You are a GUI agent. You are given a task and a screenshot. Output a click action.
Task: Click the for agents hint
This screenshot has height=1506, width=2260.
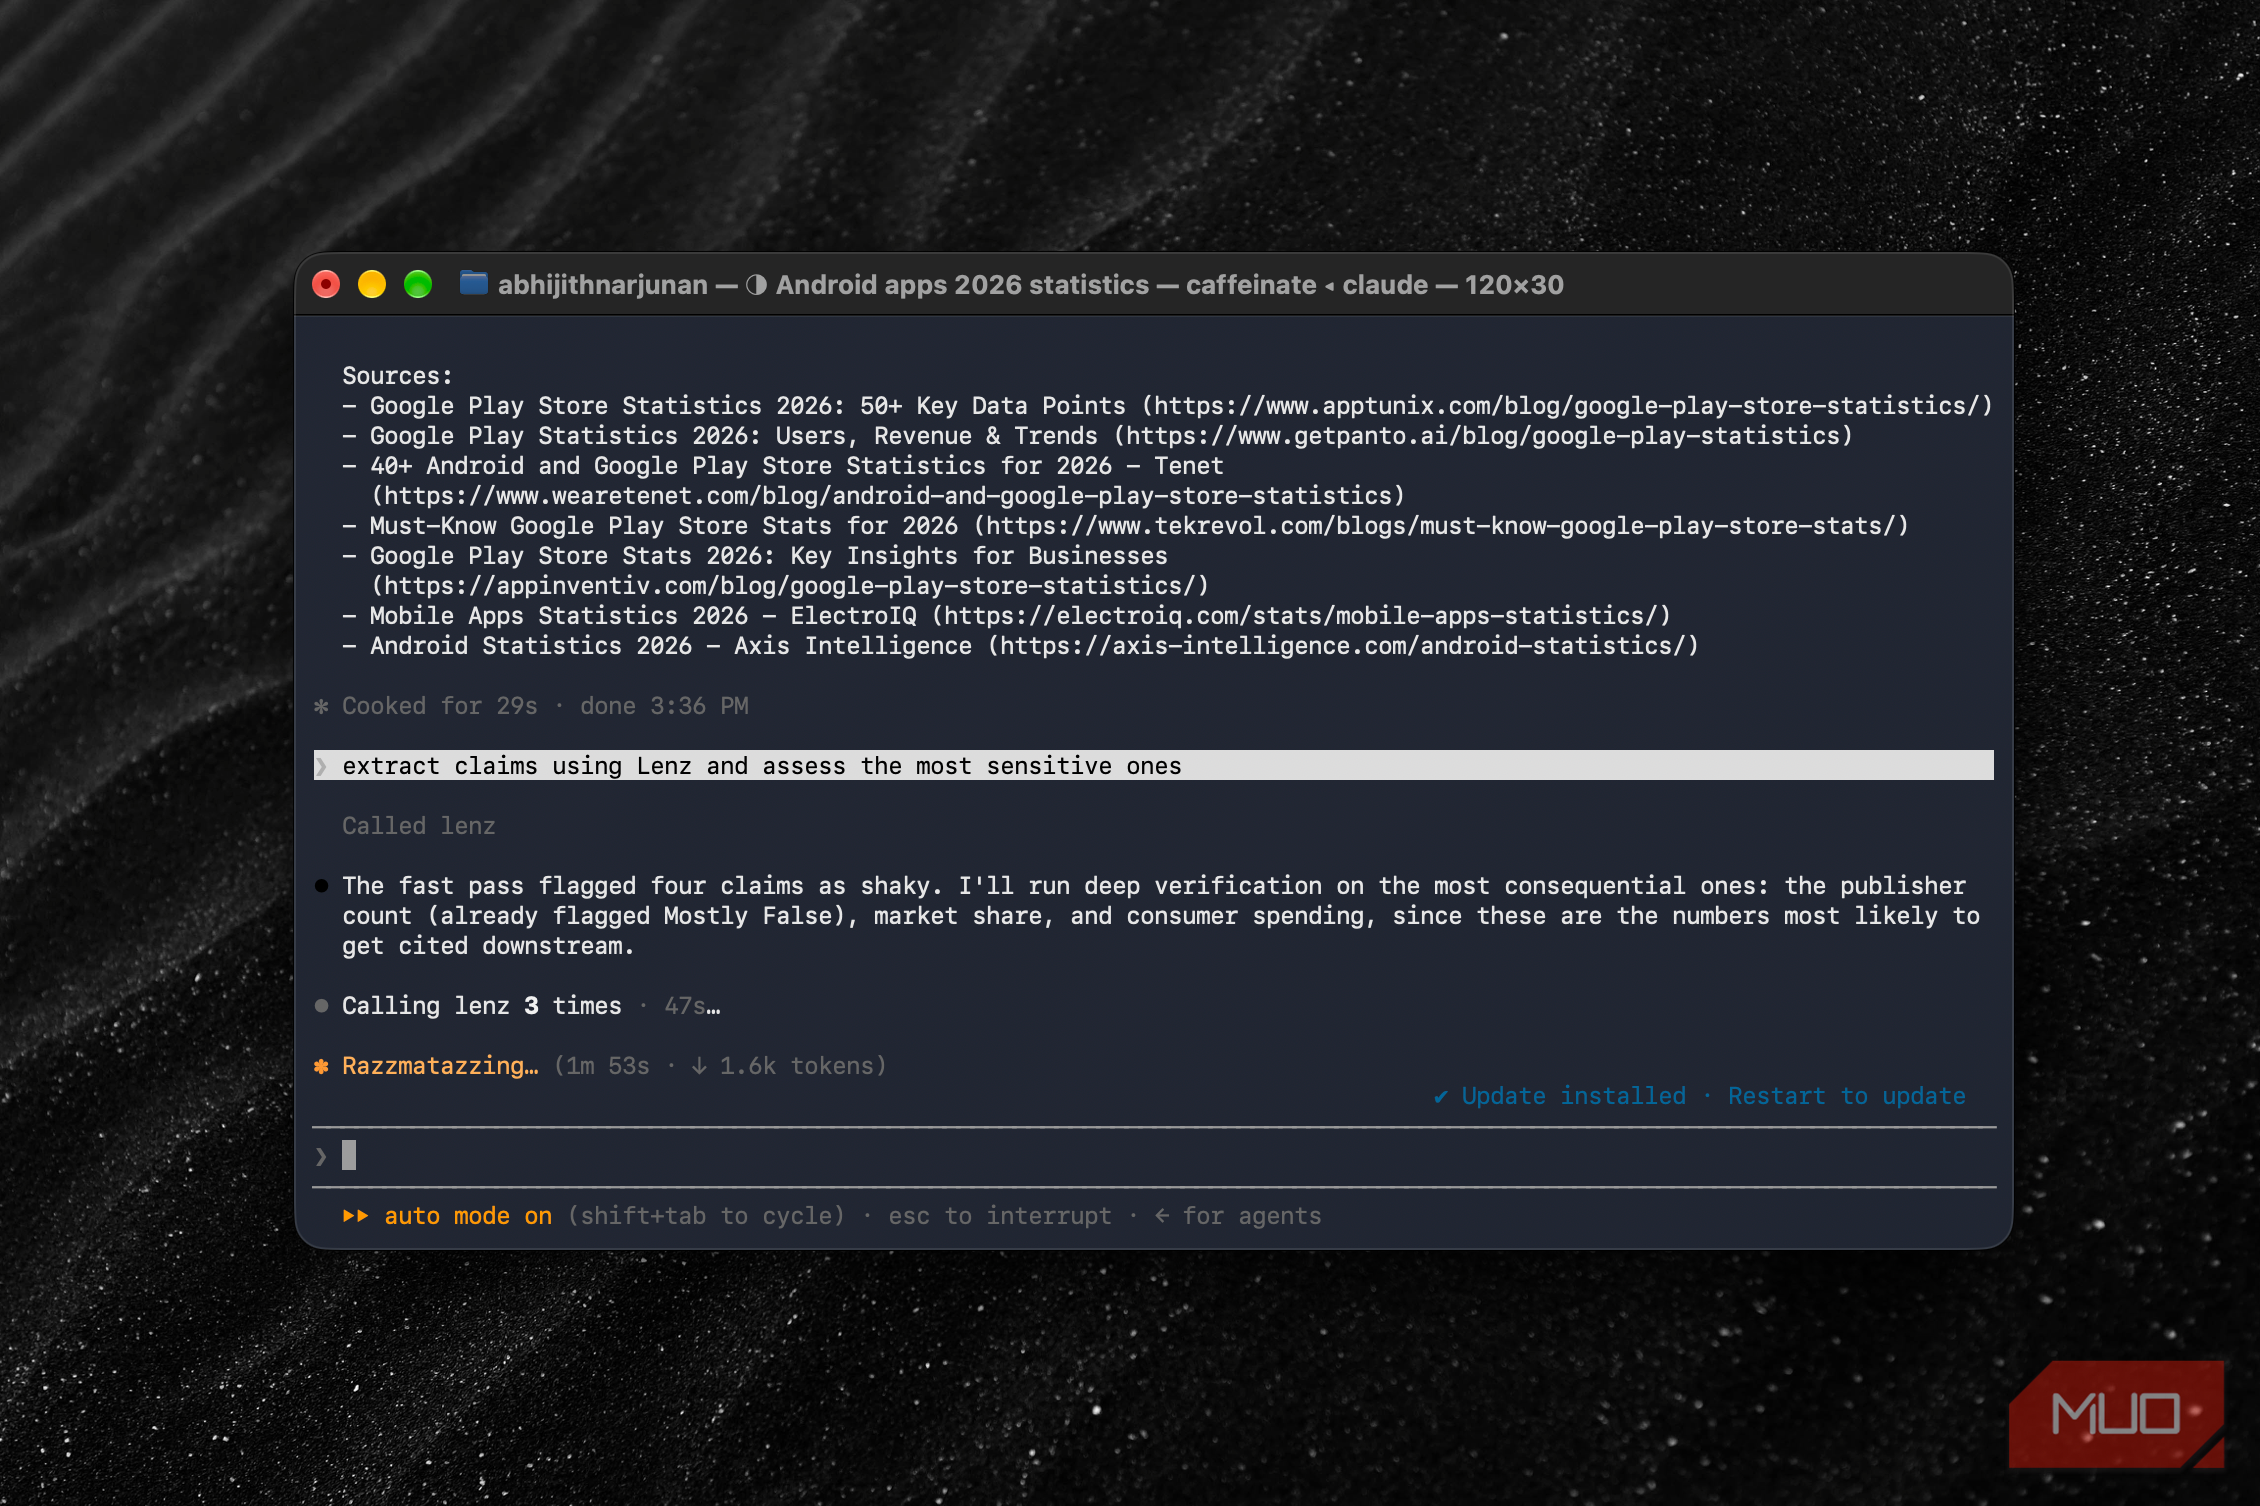point(1252,1216)
